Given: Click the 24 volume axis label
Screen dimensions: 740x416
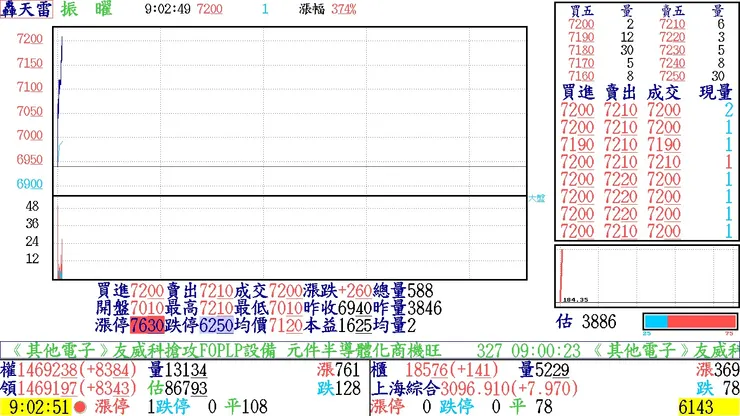Looking at the screenshot, I should 32,241.
